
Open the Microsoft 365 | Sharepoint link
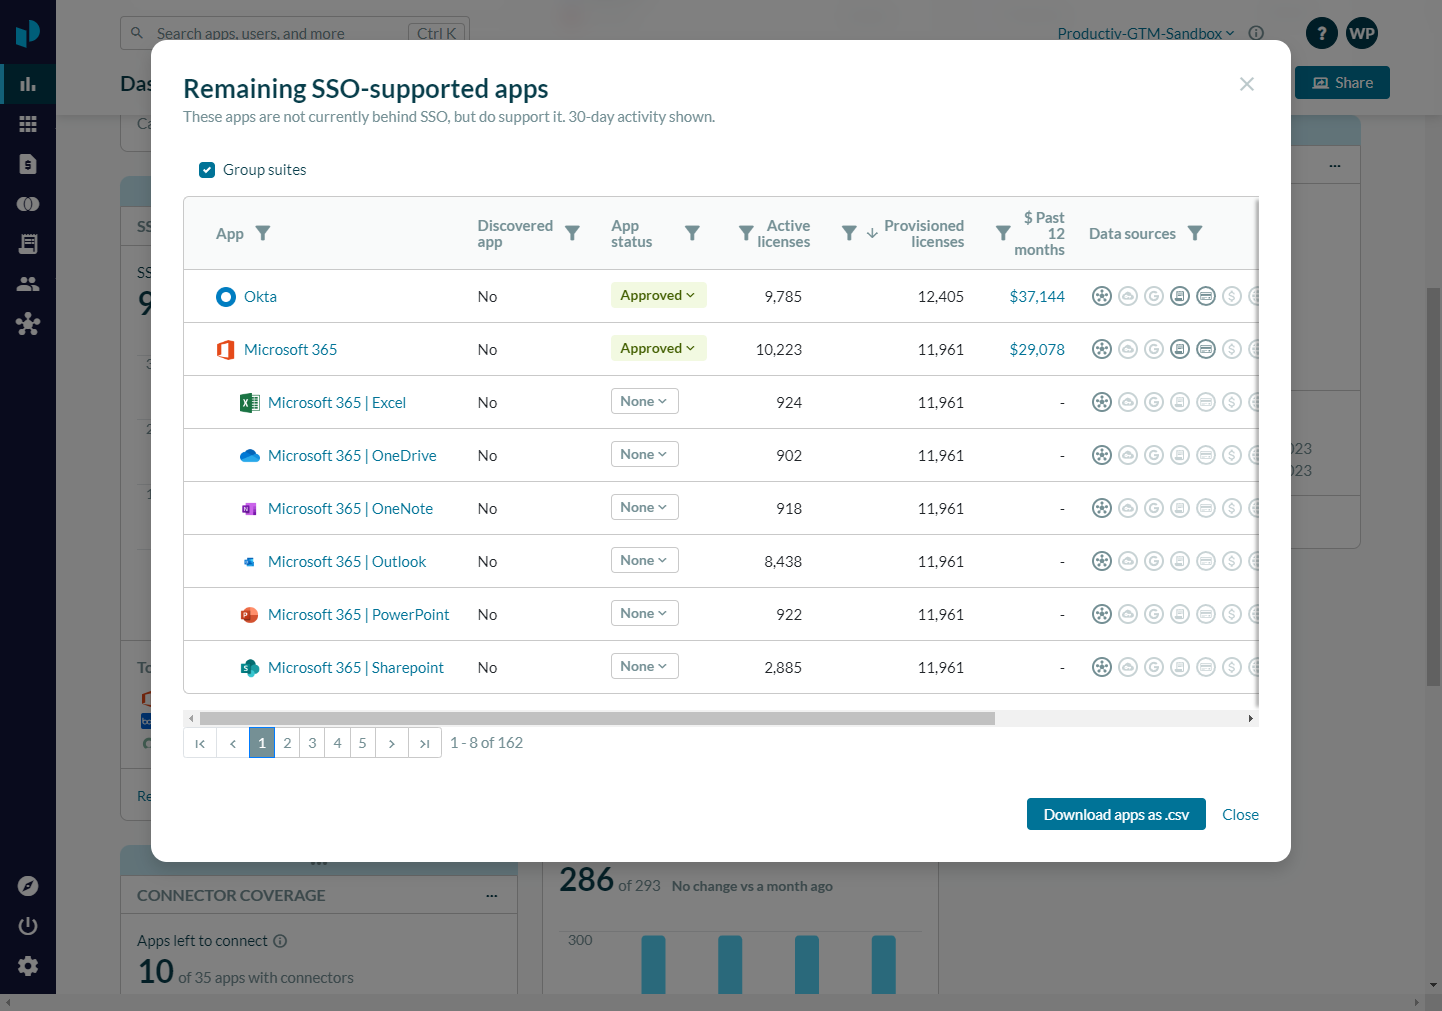pyautogui.click(x=356, y=667)
